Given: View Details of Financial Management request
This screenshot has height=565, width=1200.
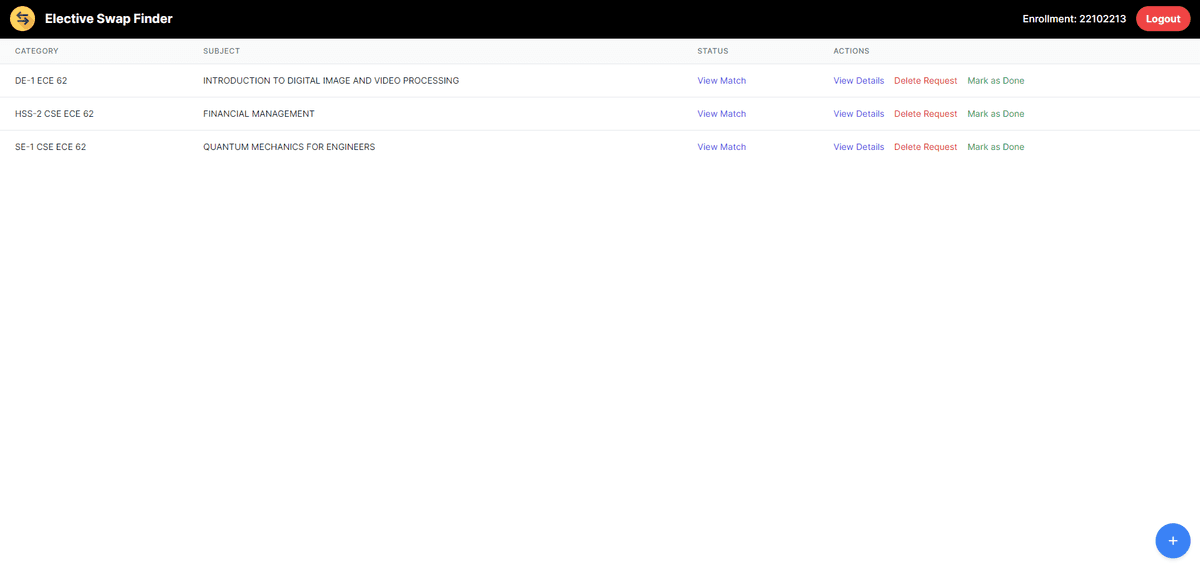Looking at the screenshot, I should [x=858, y=114].
